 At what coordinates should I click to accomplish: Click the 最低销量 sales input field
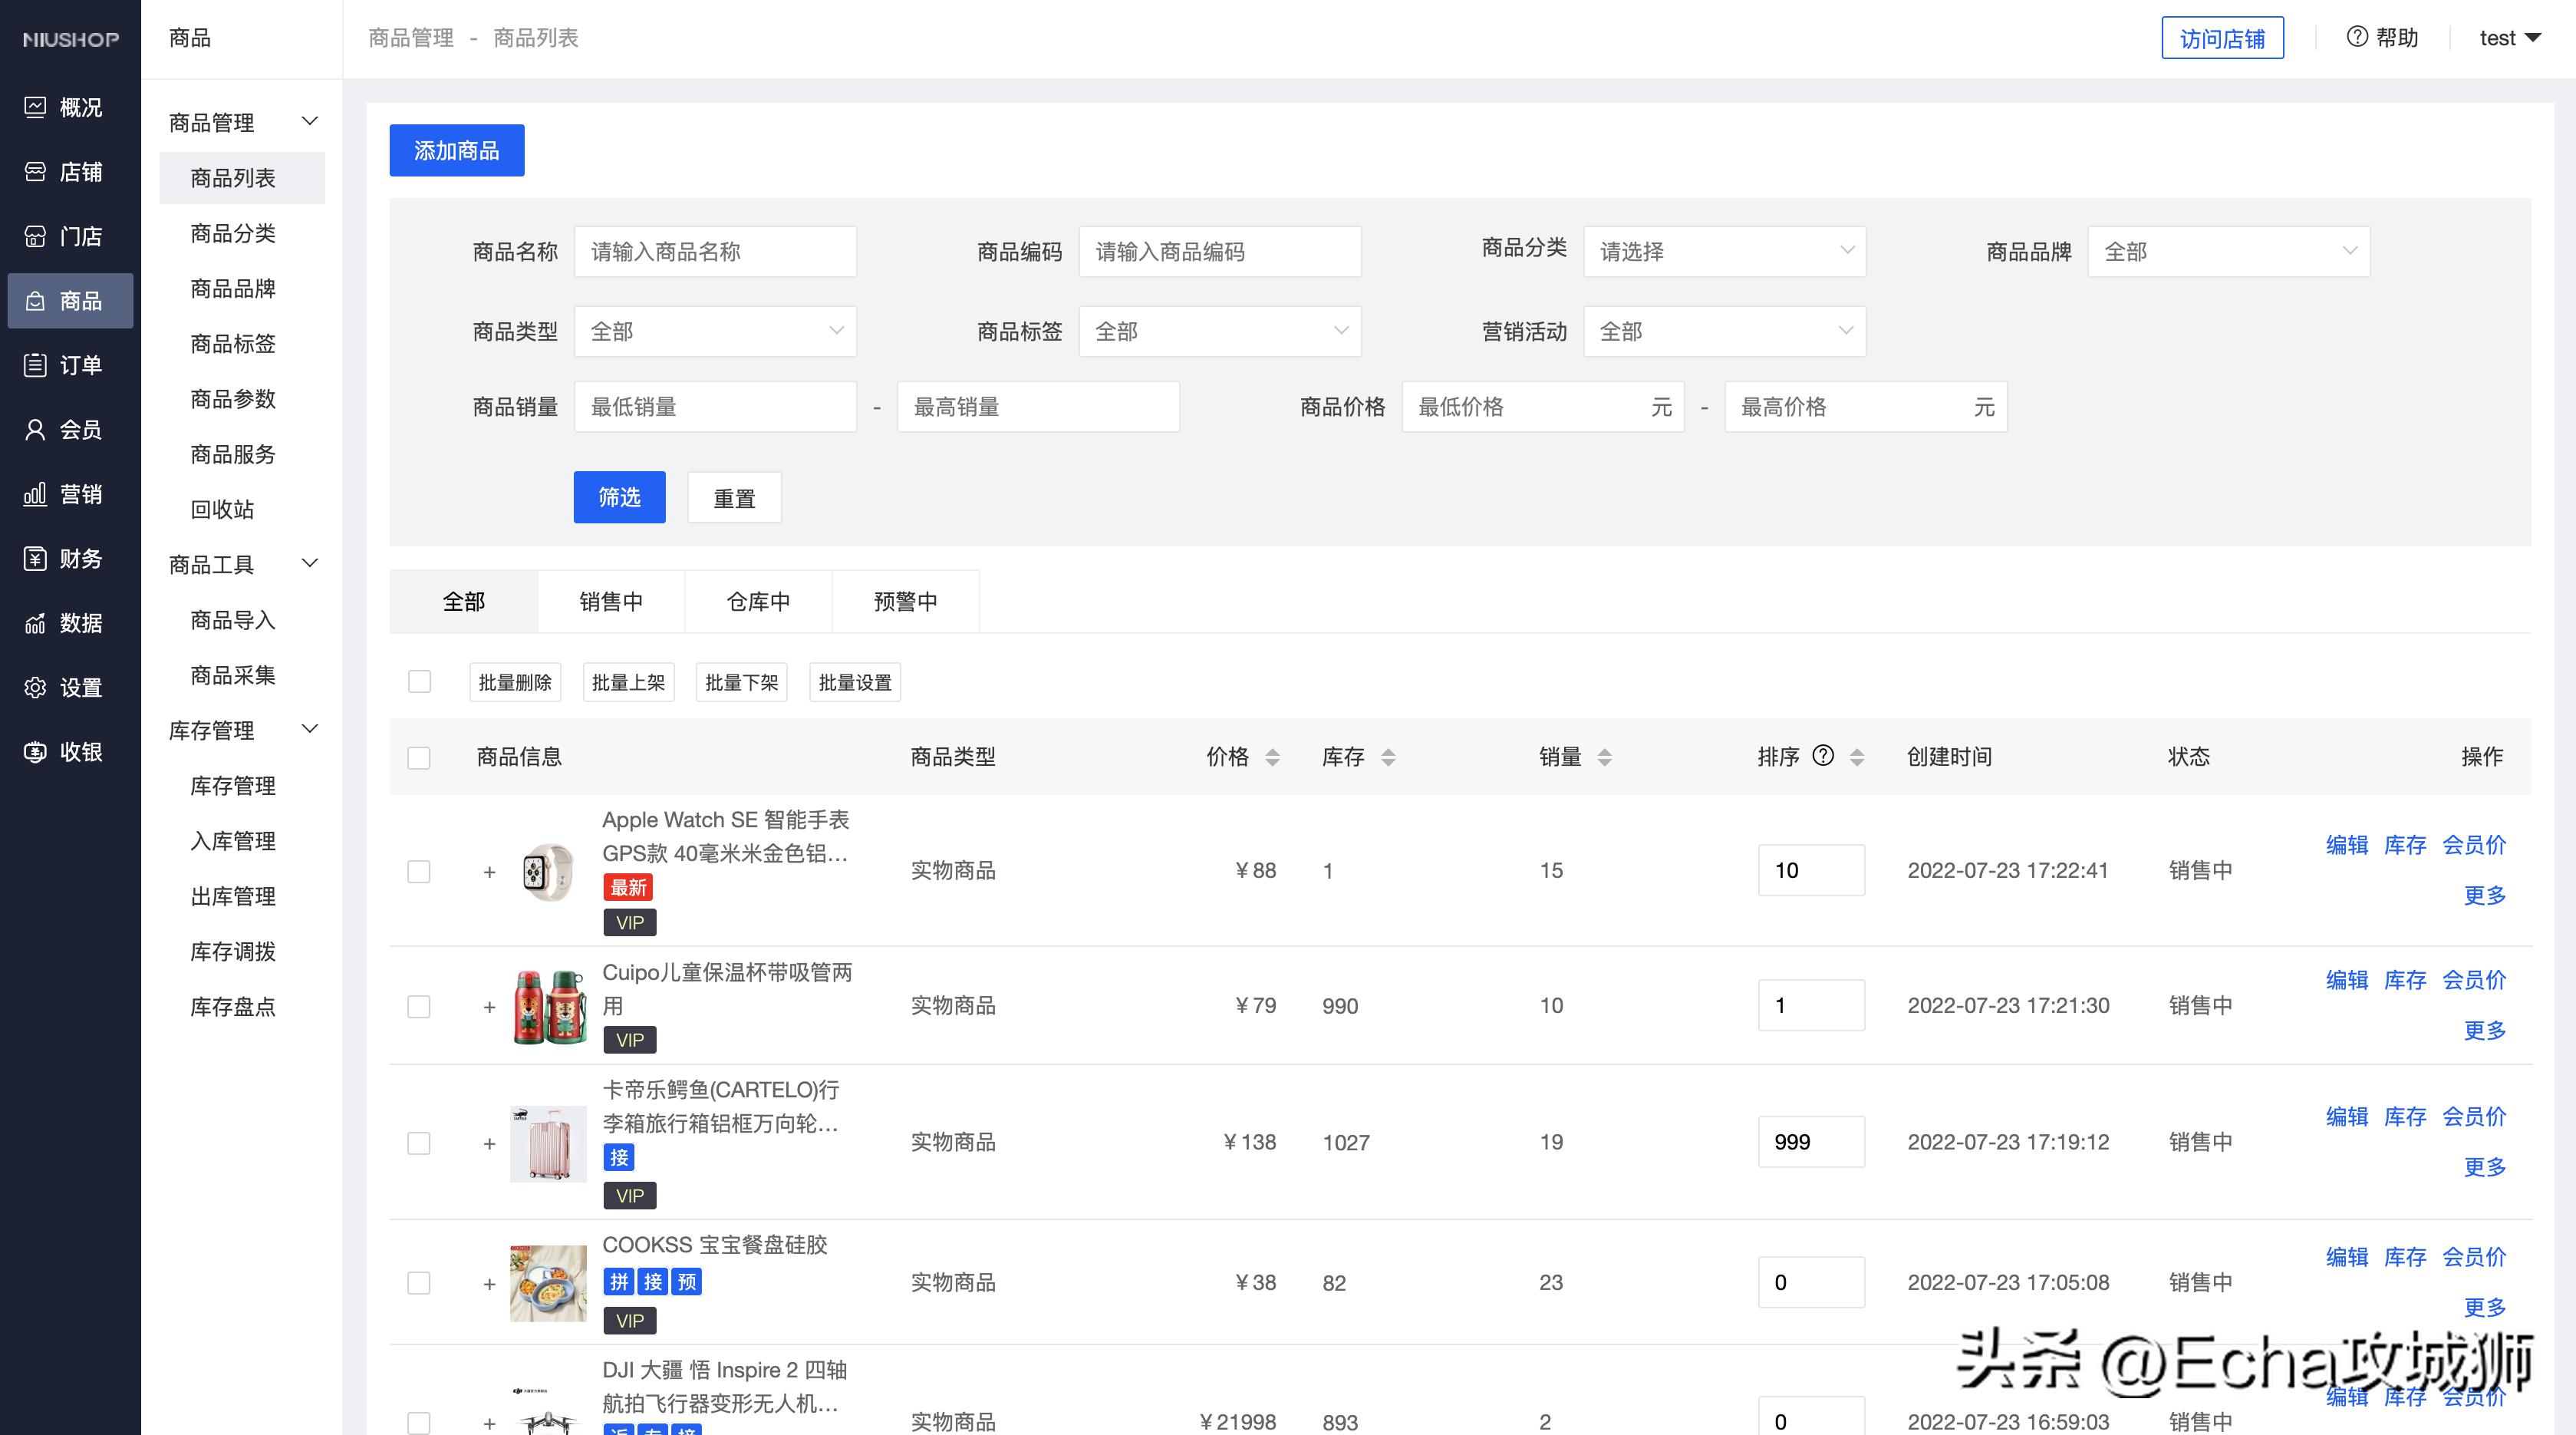(x=715, y=406)
